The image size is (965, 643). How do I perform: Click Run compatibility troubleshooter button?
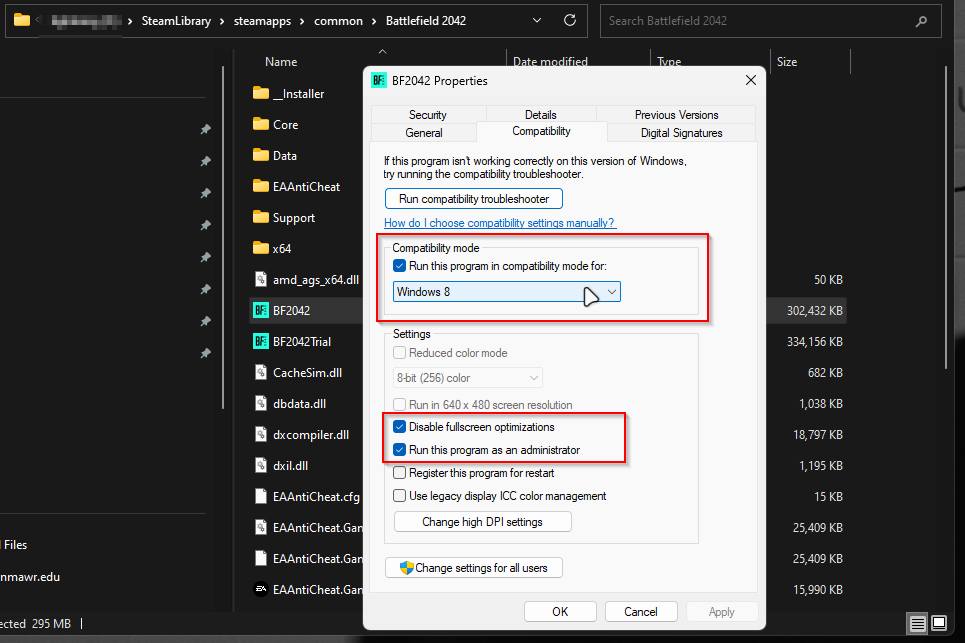474,199
